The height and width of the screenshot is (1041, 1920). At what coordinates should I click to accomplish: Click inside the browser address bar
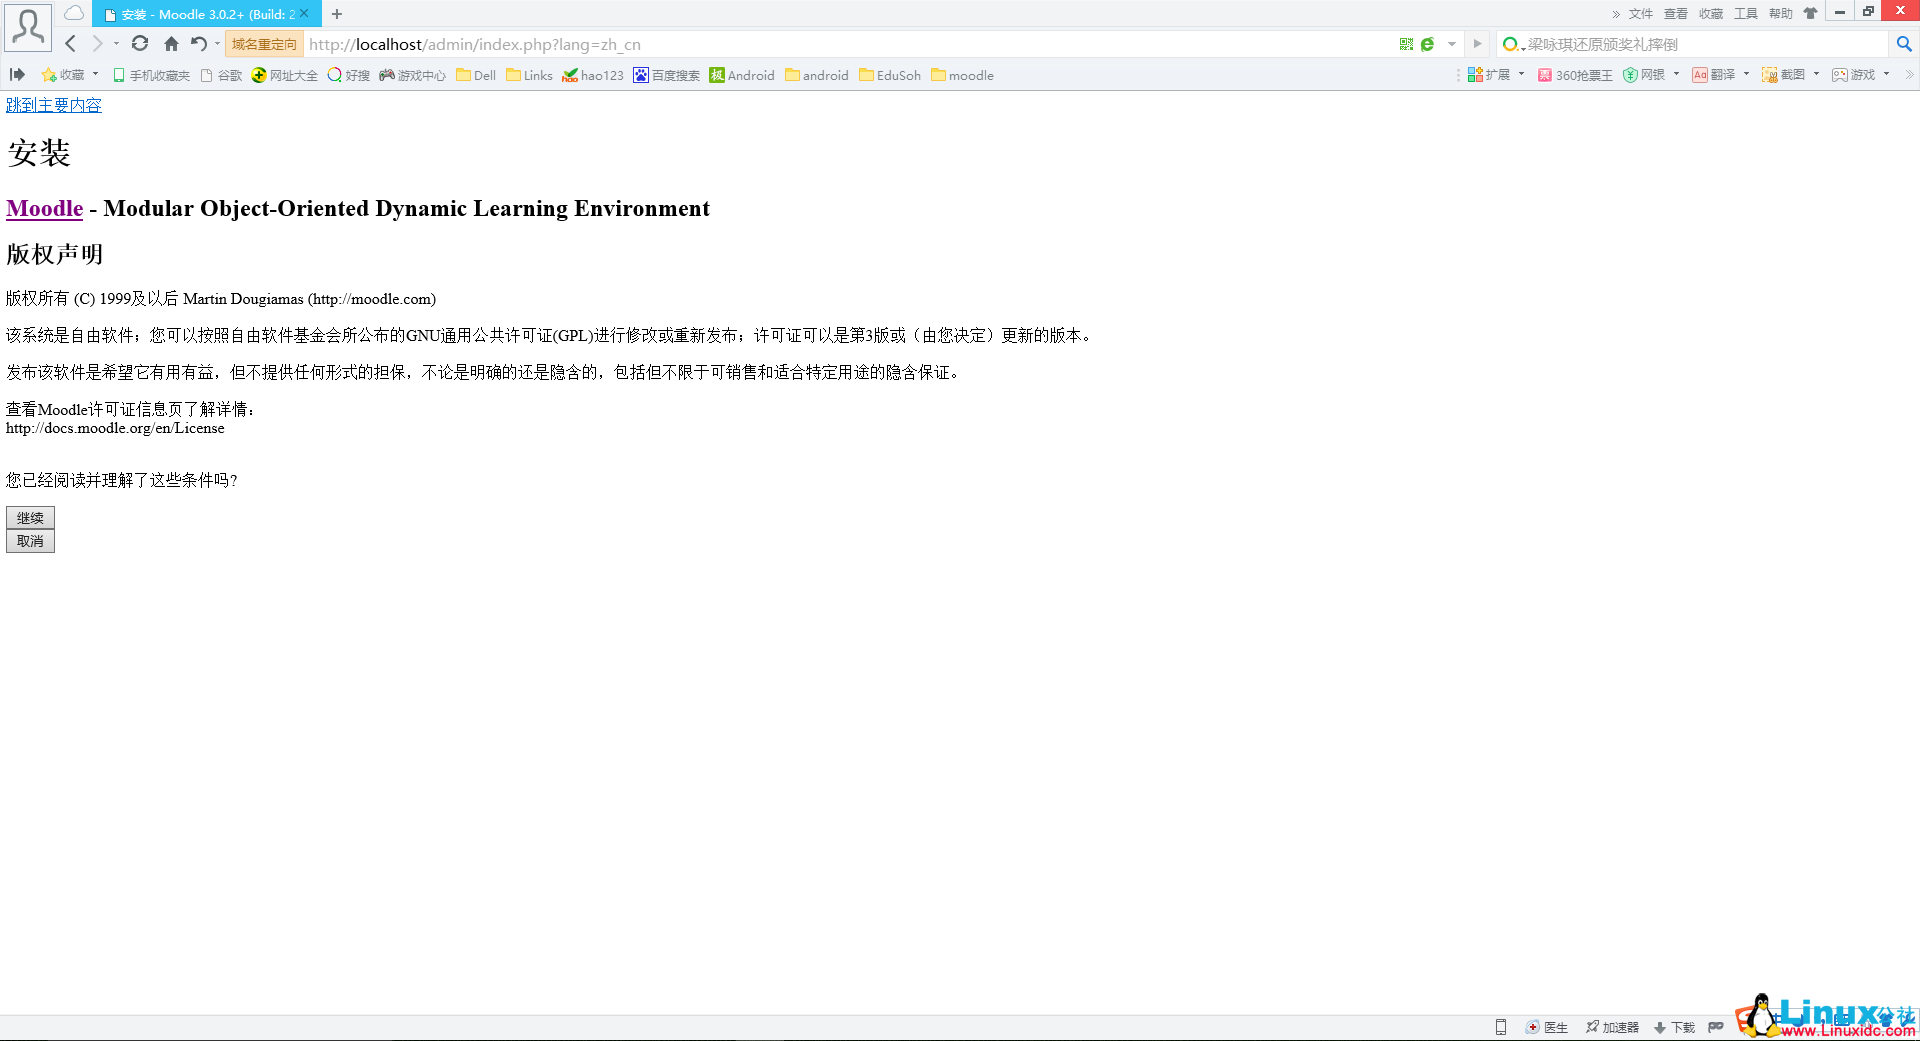coord(800,44)
